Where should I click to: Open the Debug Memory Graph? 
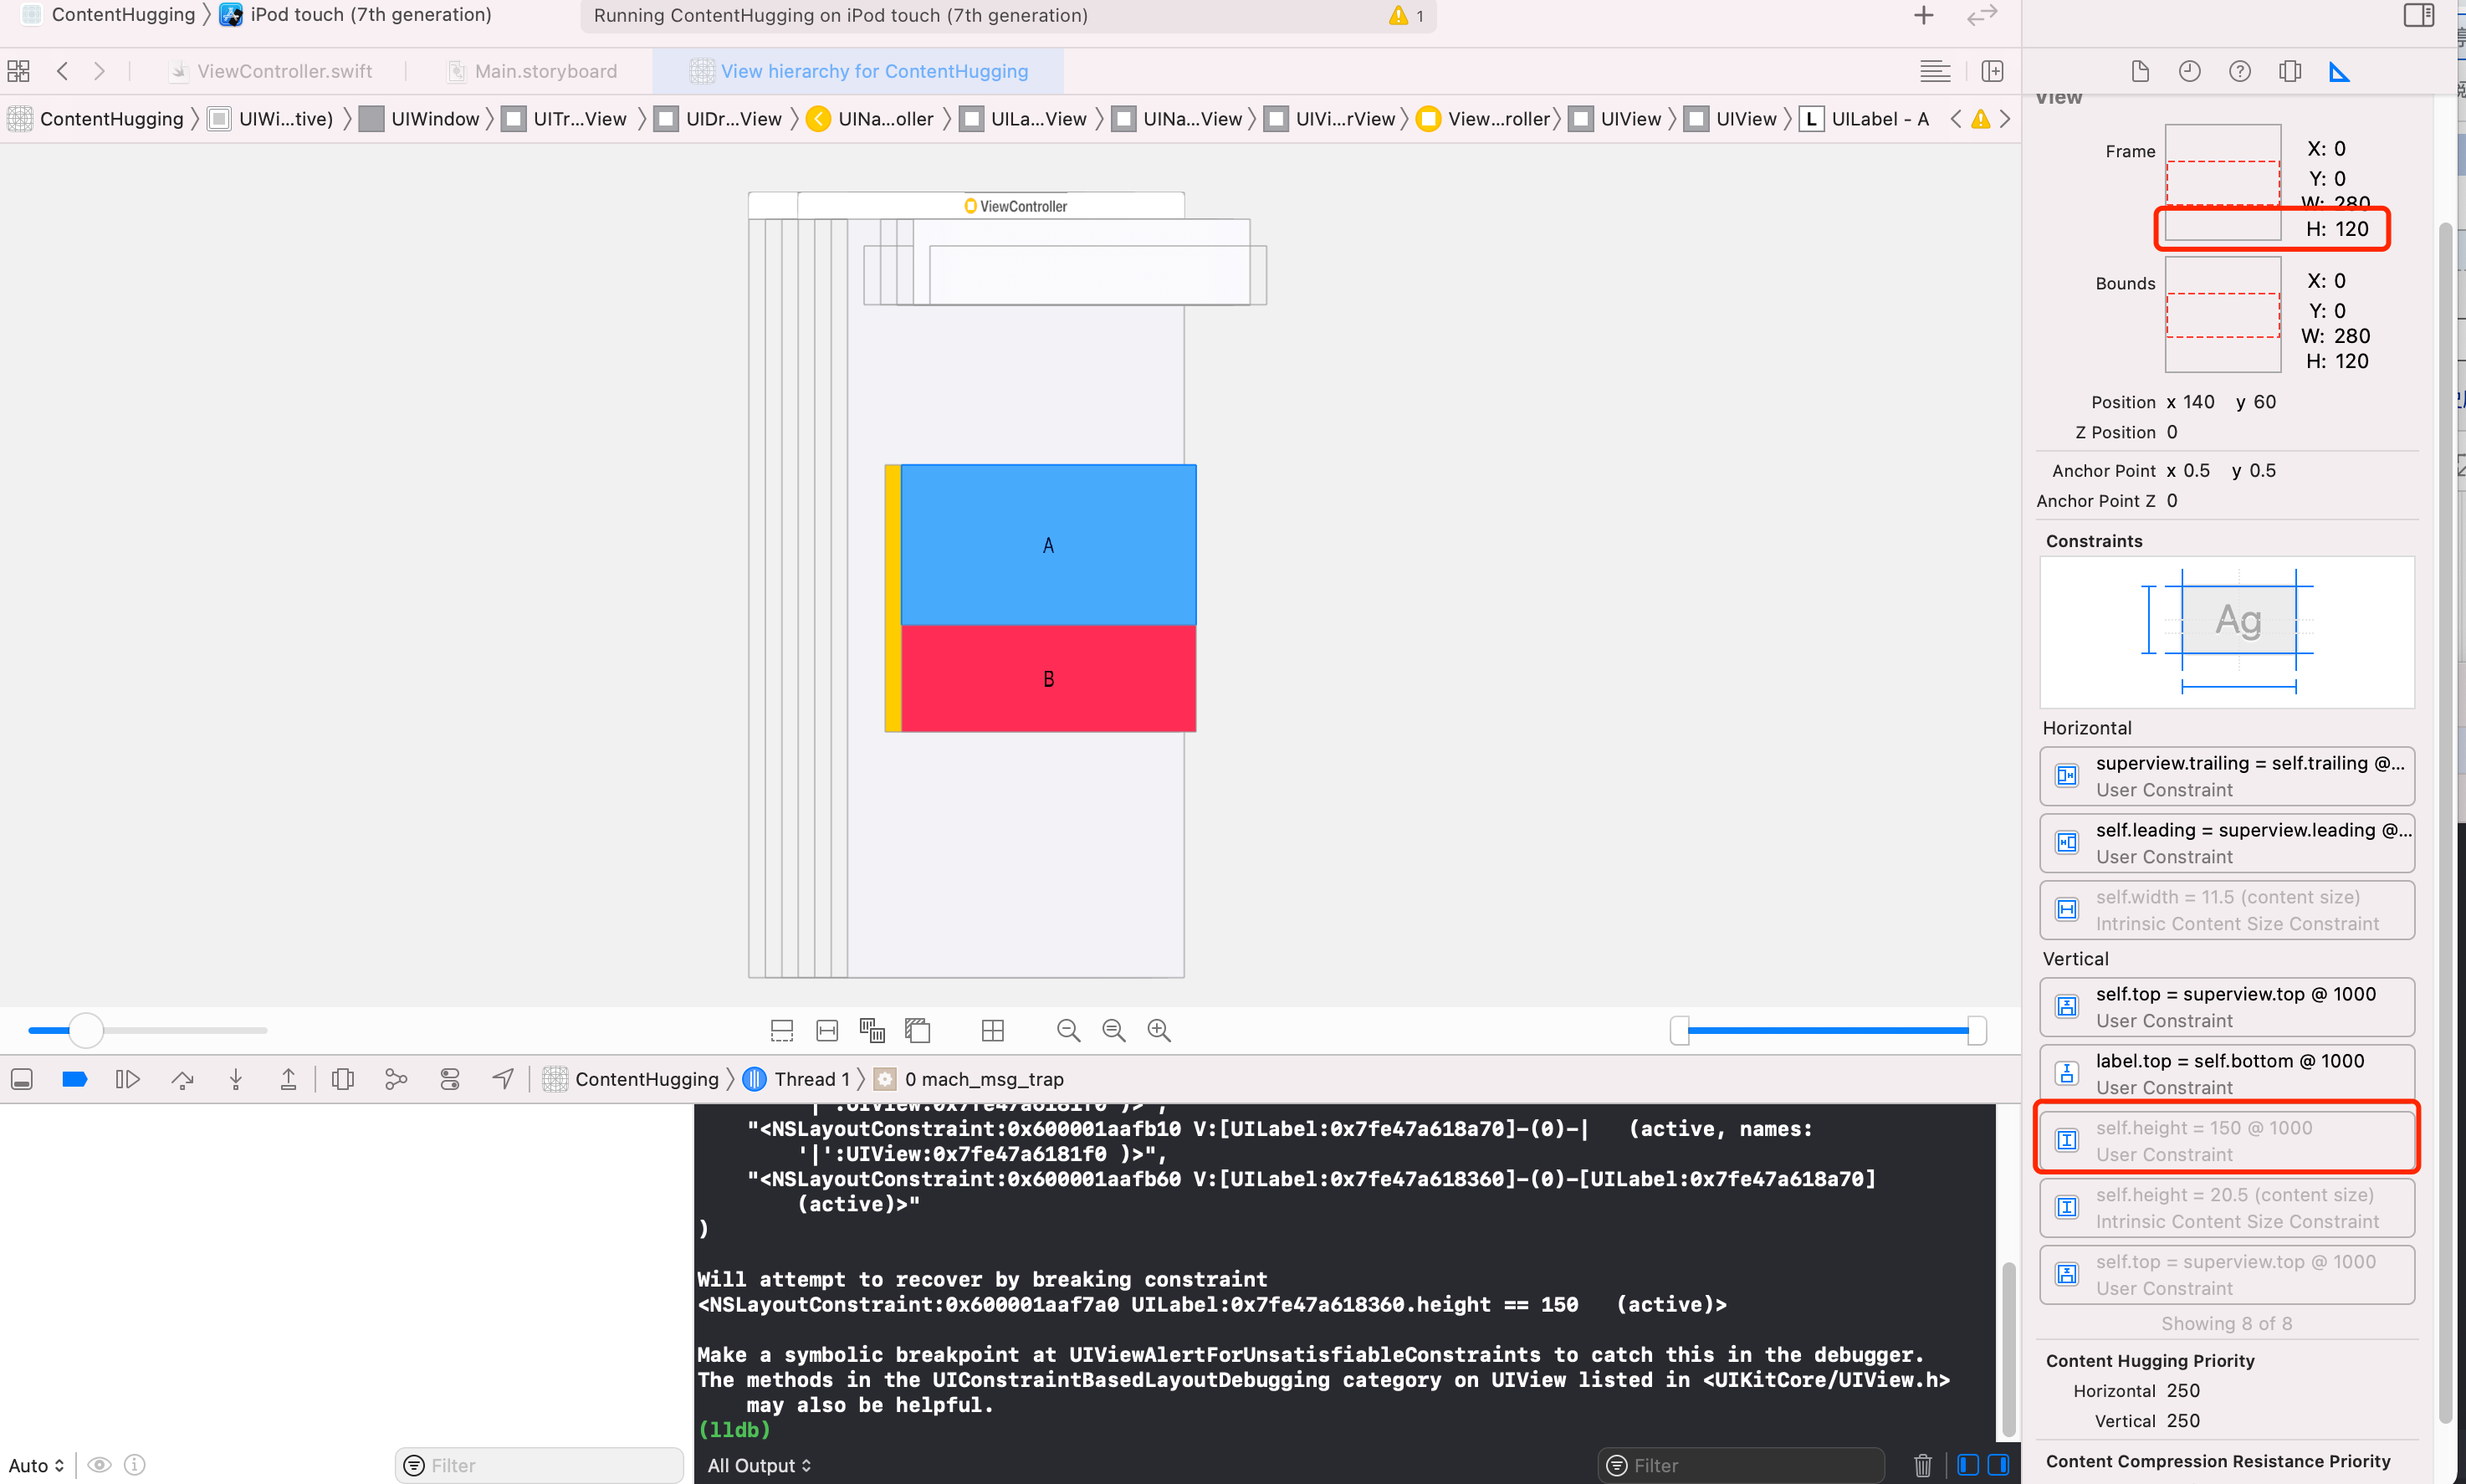point(396,1079)
